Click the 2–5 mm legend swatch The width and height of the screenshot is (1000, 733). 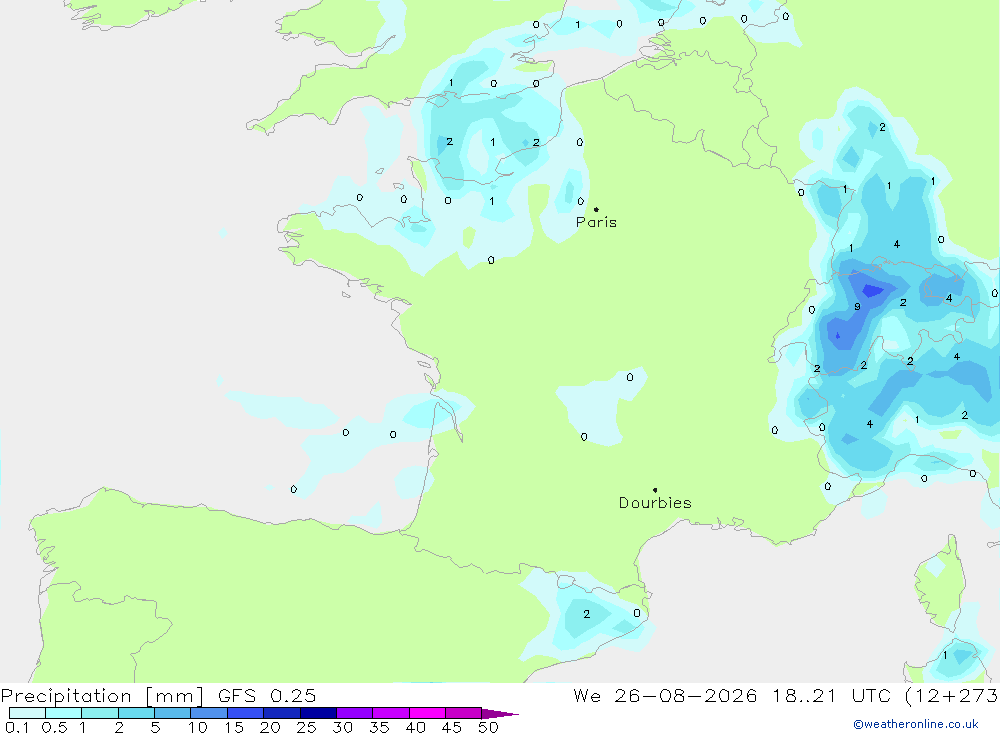136,713
